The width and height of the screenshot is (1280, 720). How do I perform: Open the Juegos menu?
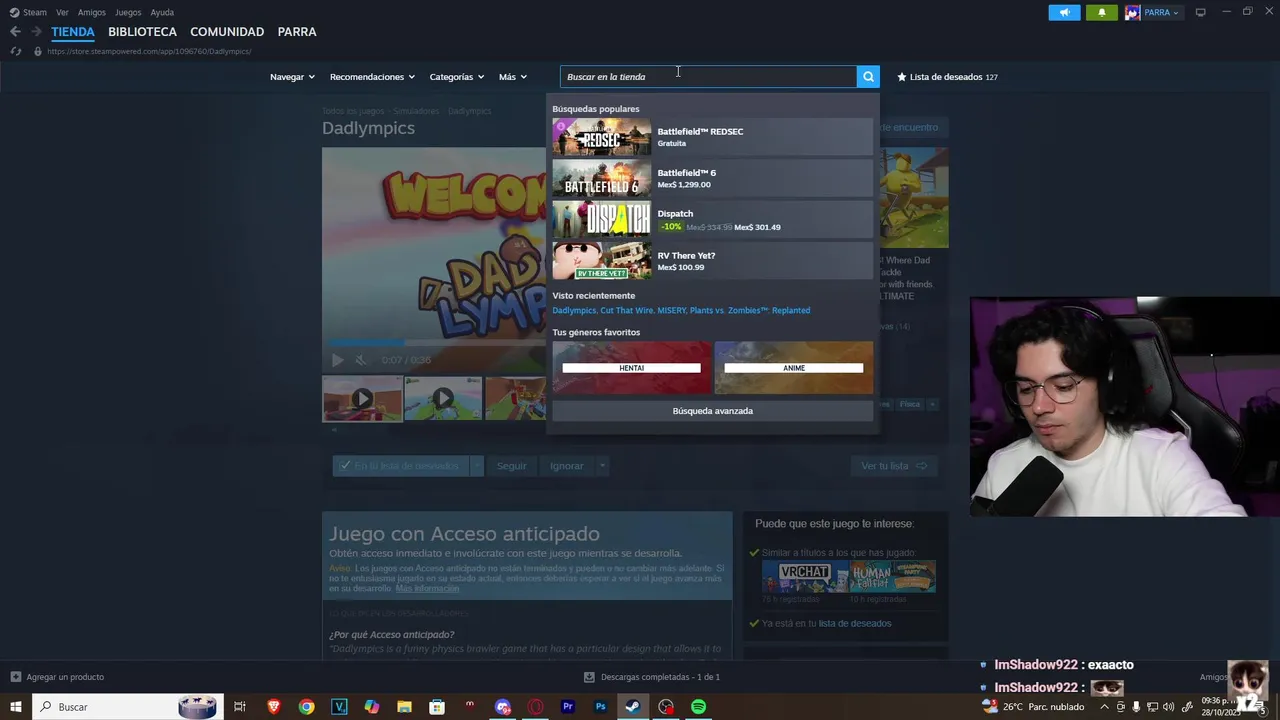tap(128, 12)
